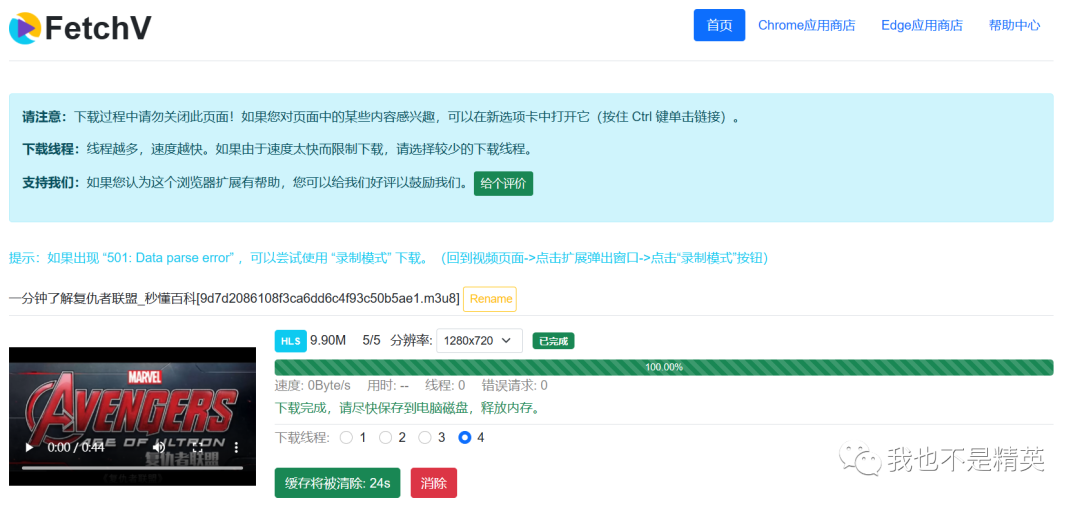
Task: Select download thread count 2
Action: click(x=386, y=437)
